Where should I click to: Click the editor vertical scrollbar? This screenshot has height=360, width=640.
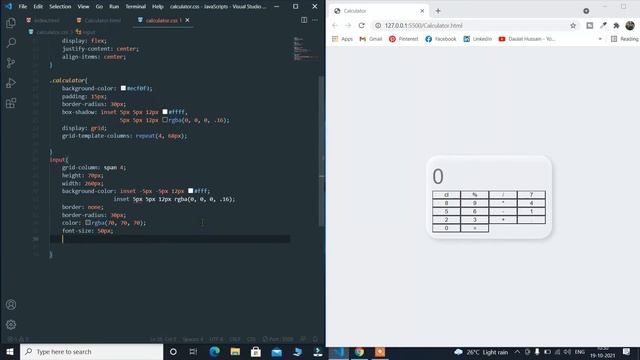322,151
